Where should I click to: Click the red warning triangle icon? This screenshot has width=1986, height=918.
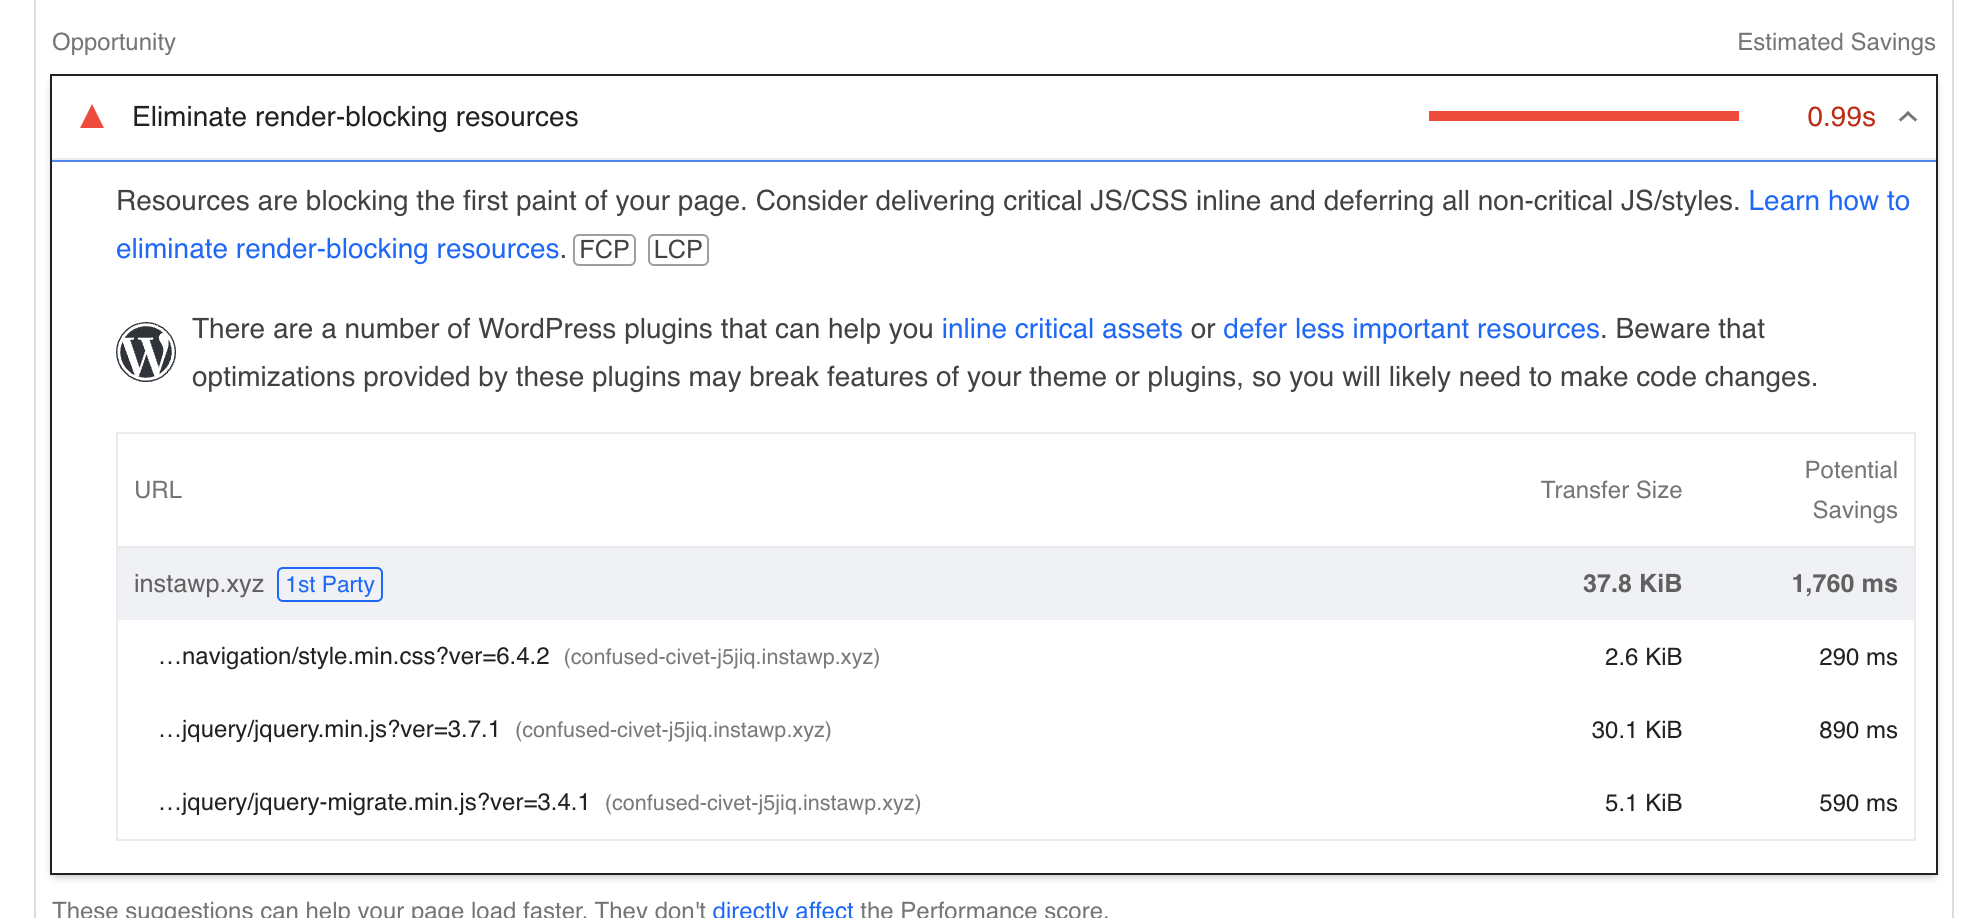91,116
